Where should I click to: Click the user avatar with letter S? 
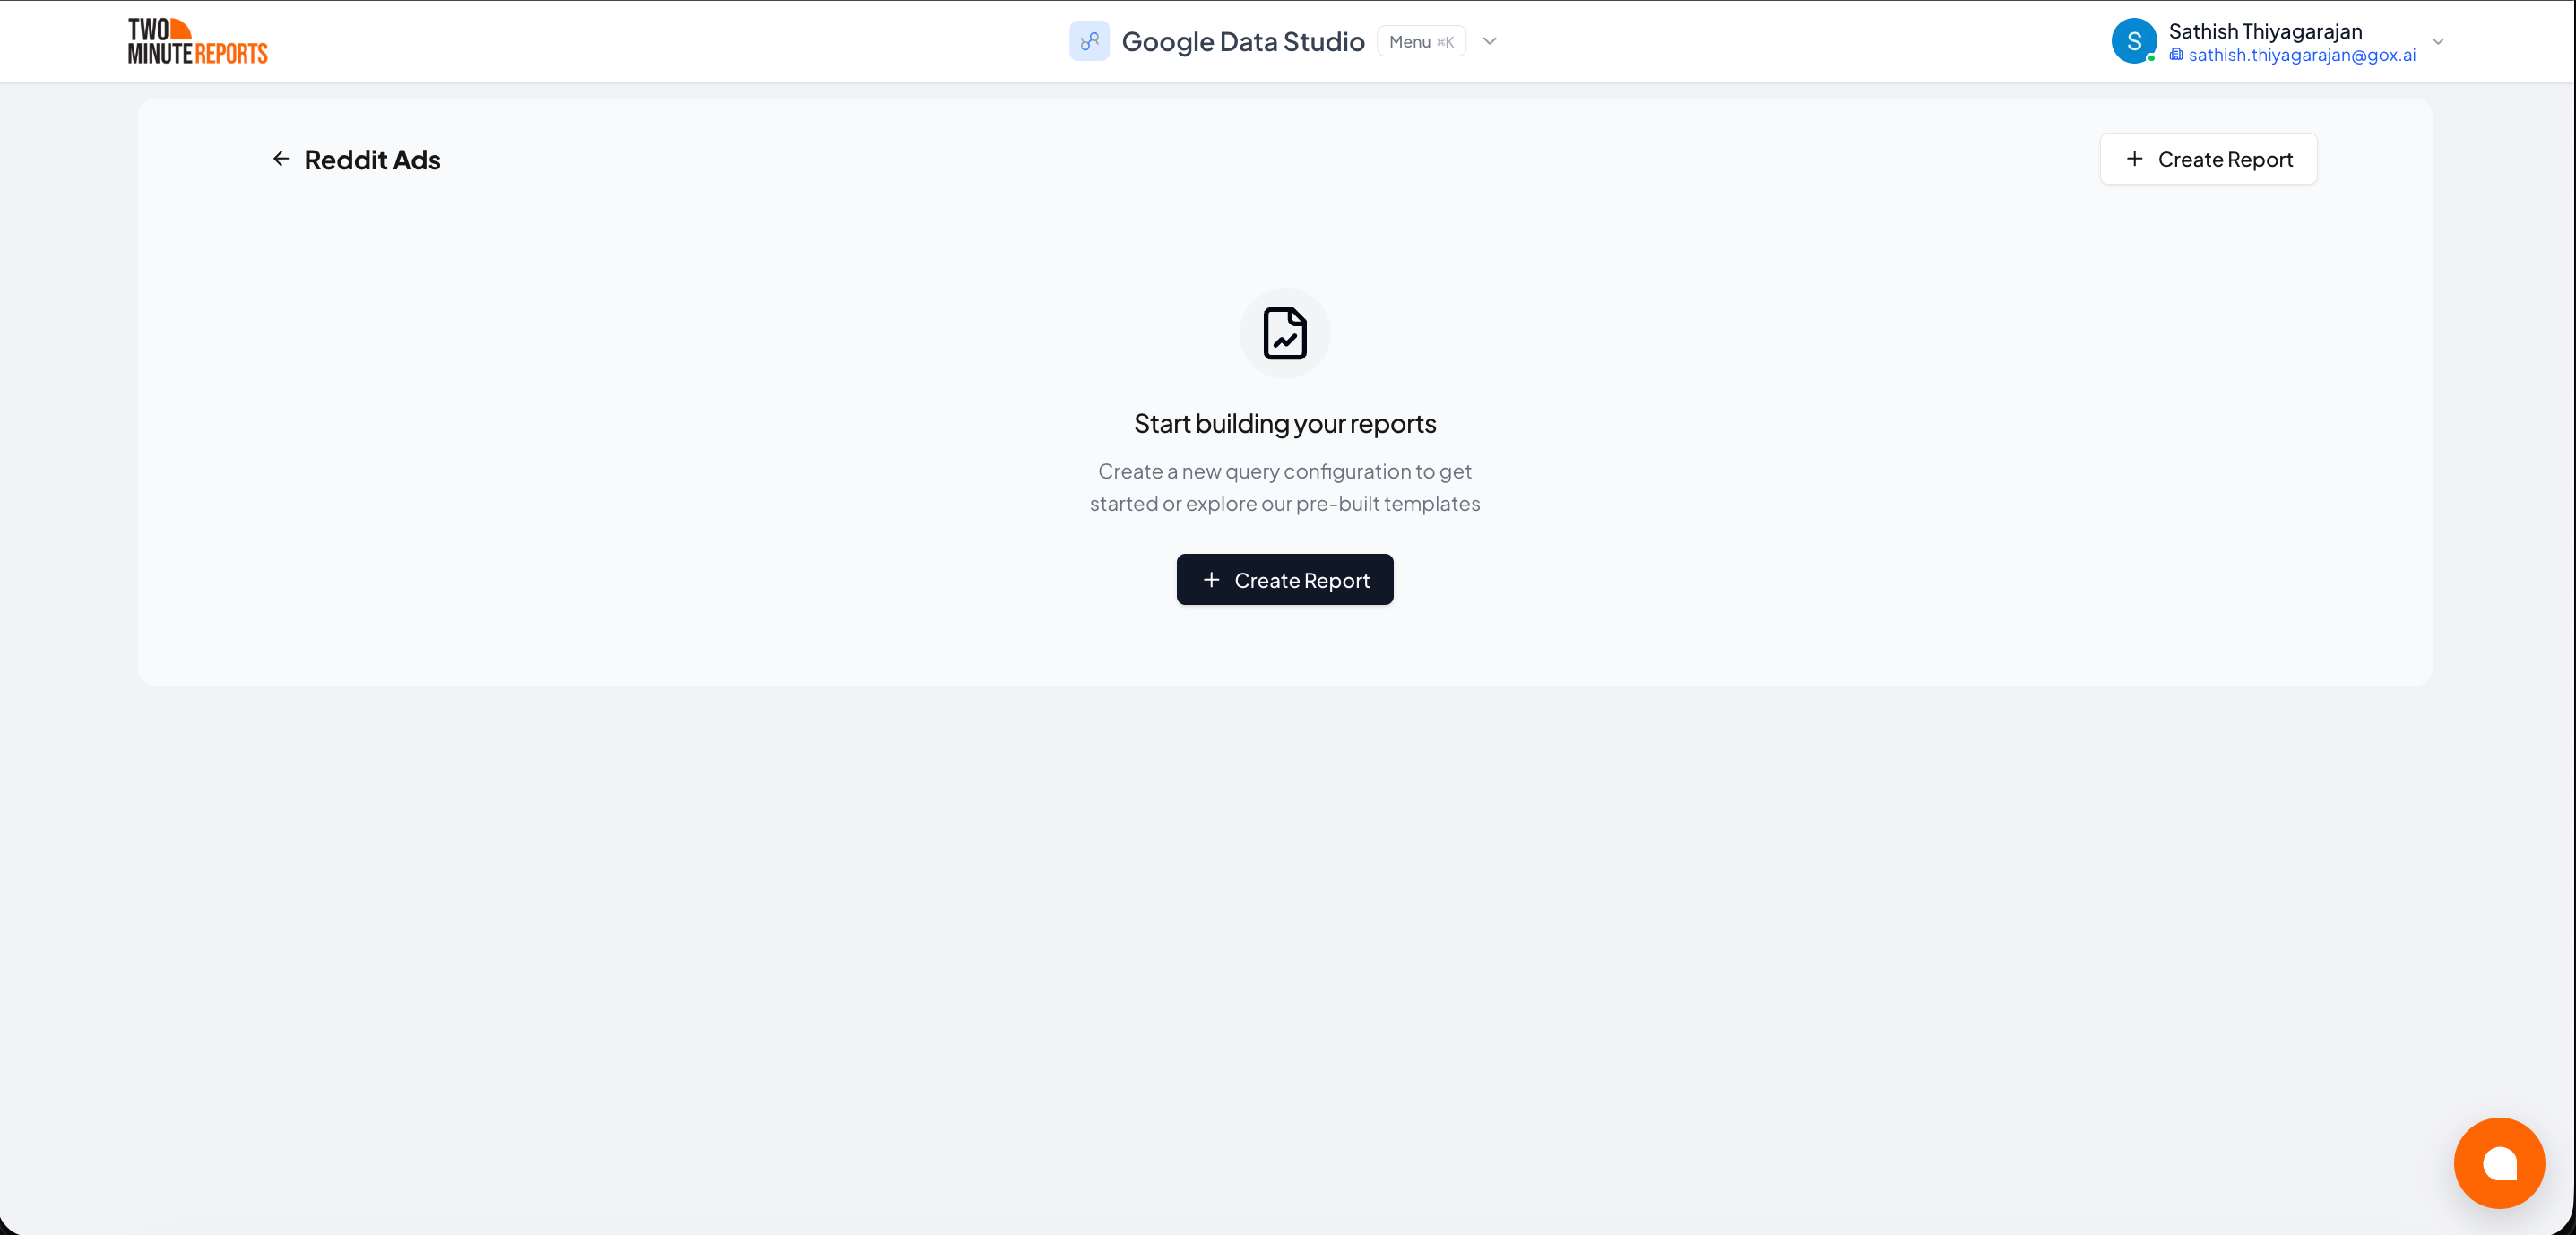tap(2133, 41)
